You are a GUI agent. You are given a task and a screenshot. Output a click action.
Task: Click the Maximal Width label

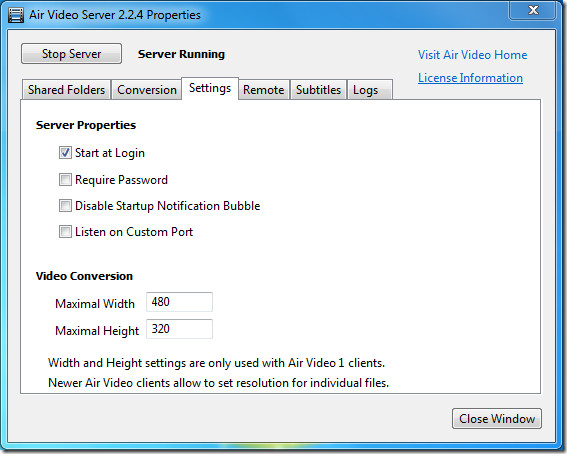[95, 304]
